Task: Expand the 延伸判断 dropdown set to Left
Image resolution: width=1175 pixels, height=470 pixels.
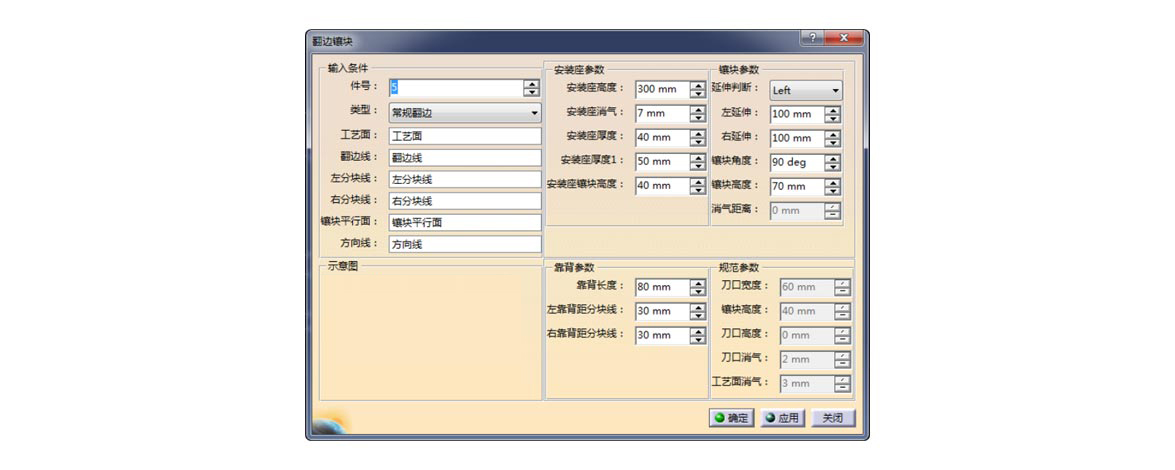Action: (x=805, y=91)
